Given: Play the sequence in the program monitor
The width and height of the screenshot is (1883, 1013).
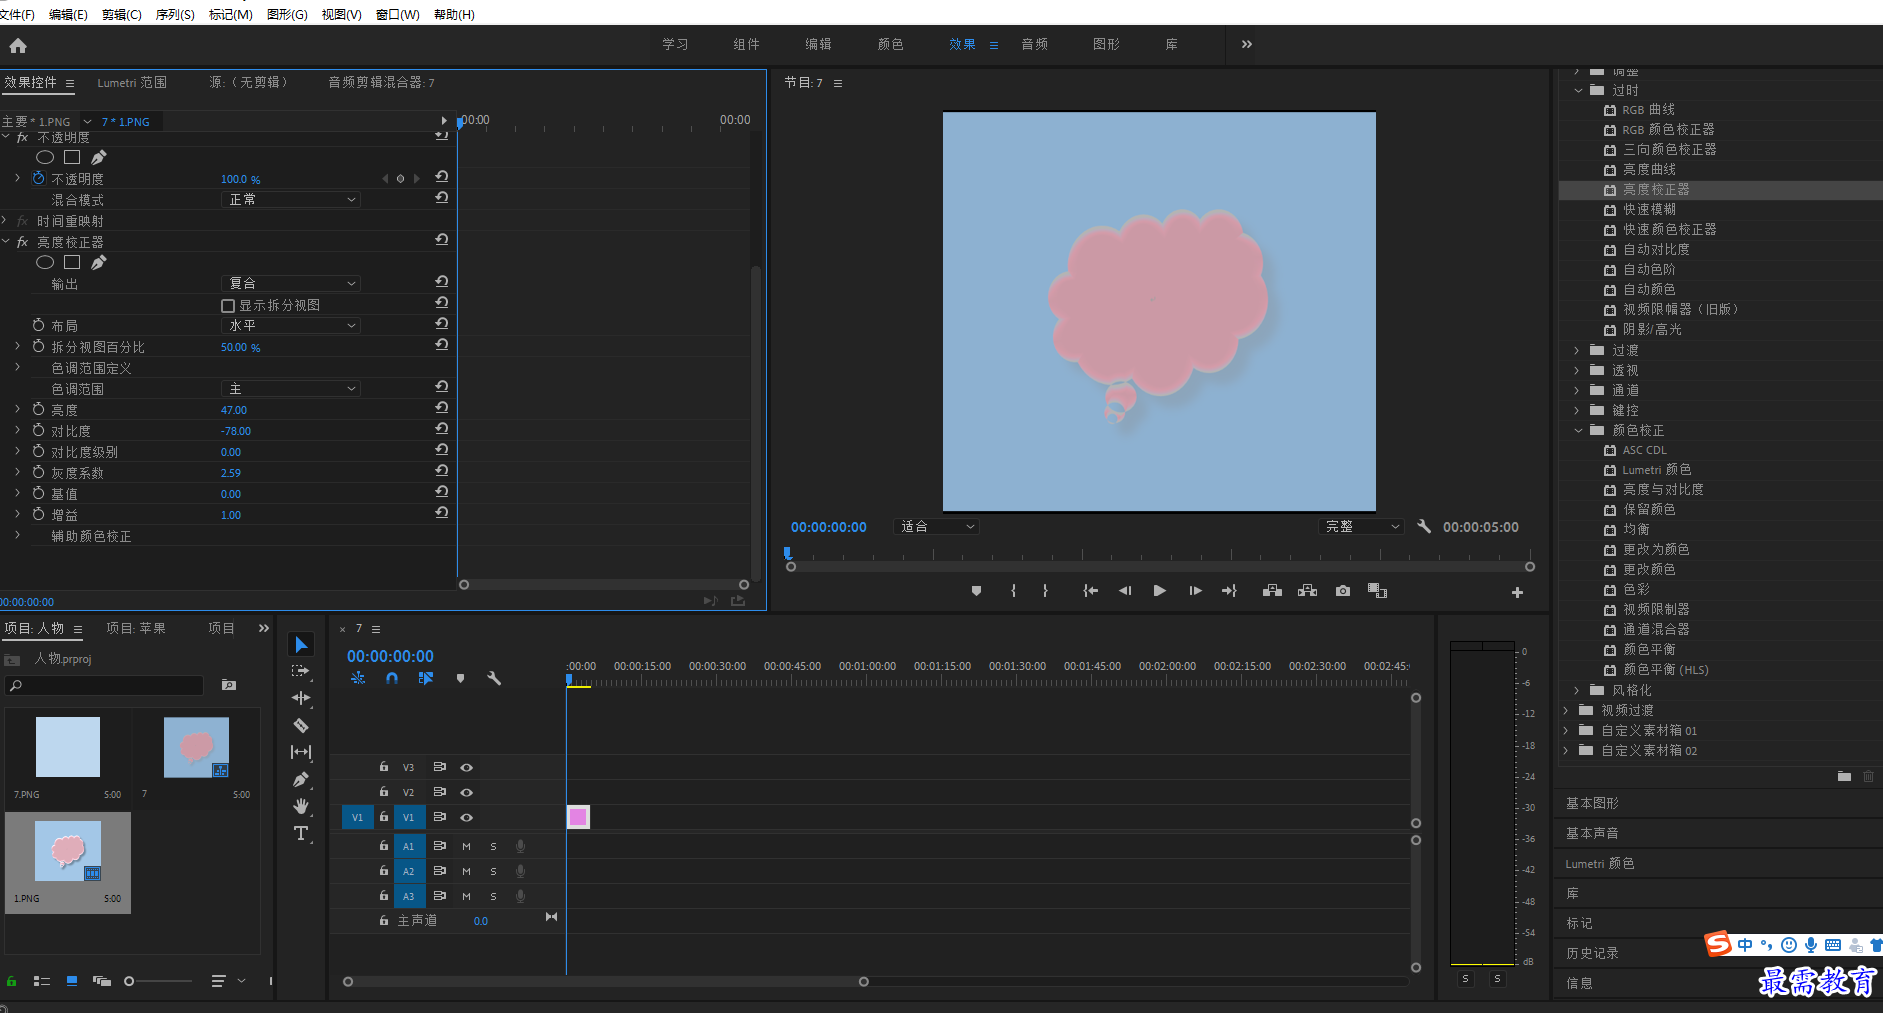Looking at the screenshot, I should [1159, 591].
